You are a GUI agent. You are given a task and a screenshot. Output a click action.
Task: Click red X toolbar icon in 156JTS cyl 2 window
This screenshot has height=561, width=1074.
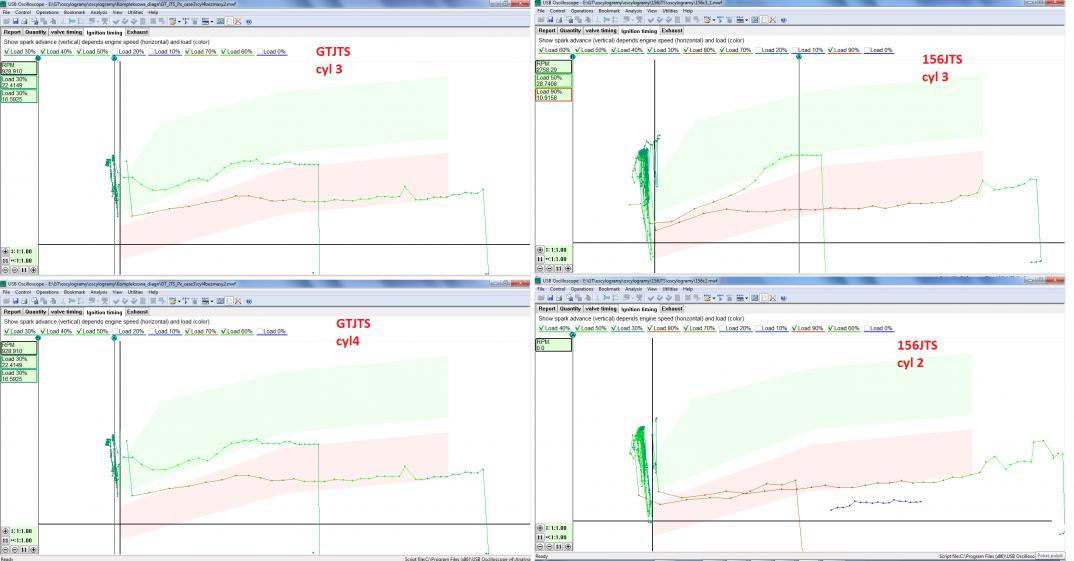click(x=773, y=298)
